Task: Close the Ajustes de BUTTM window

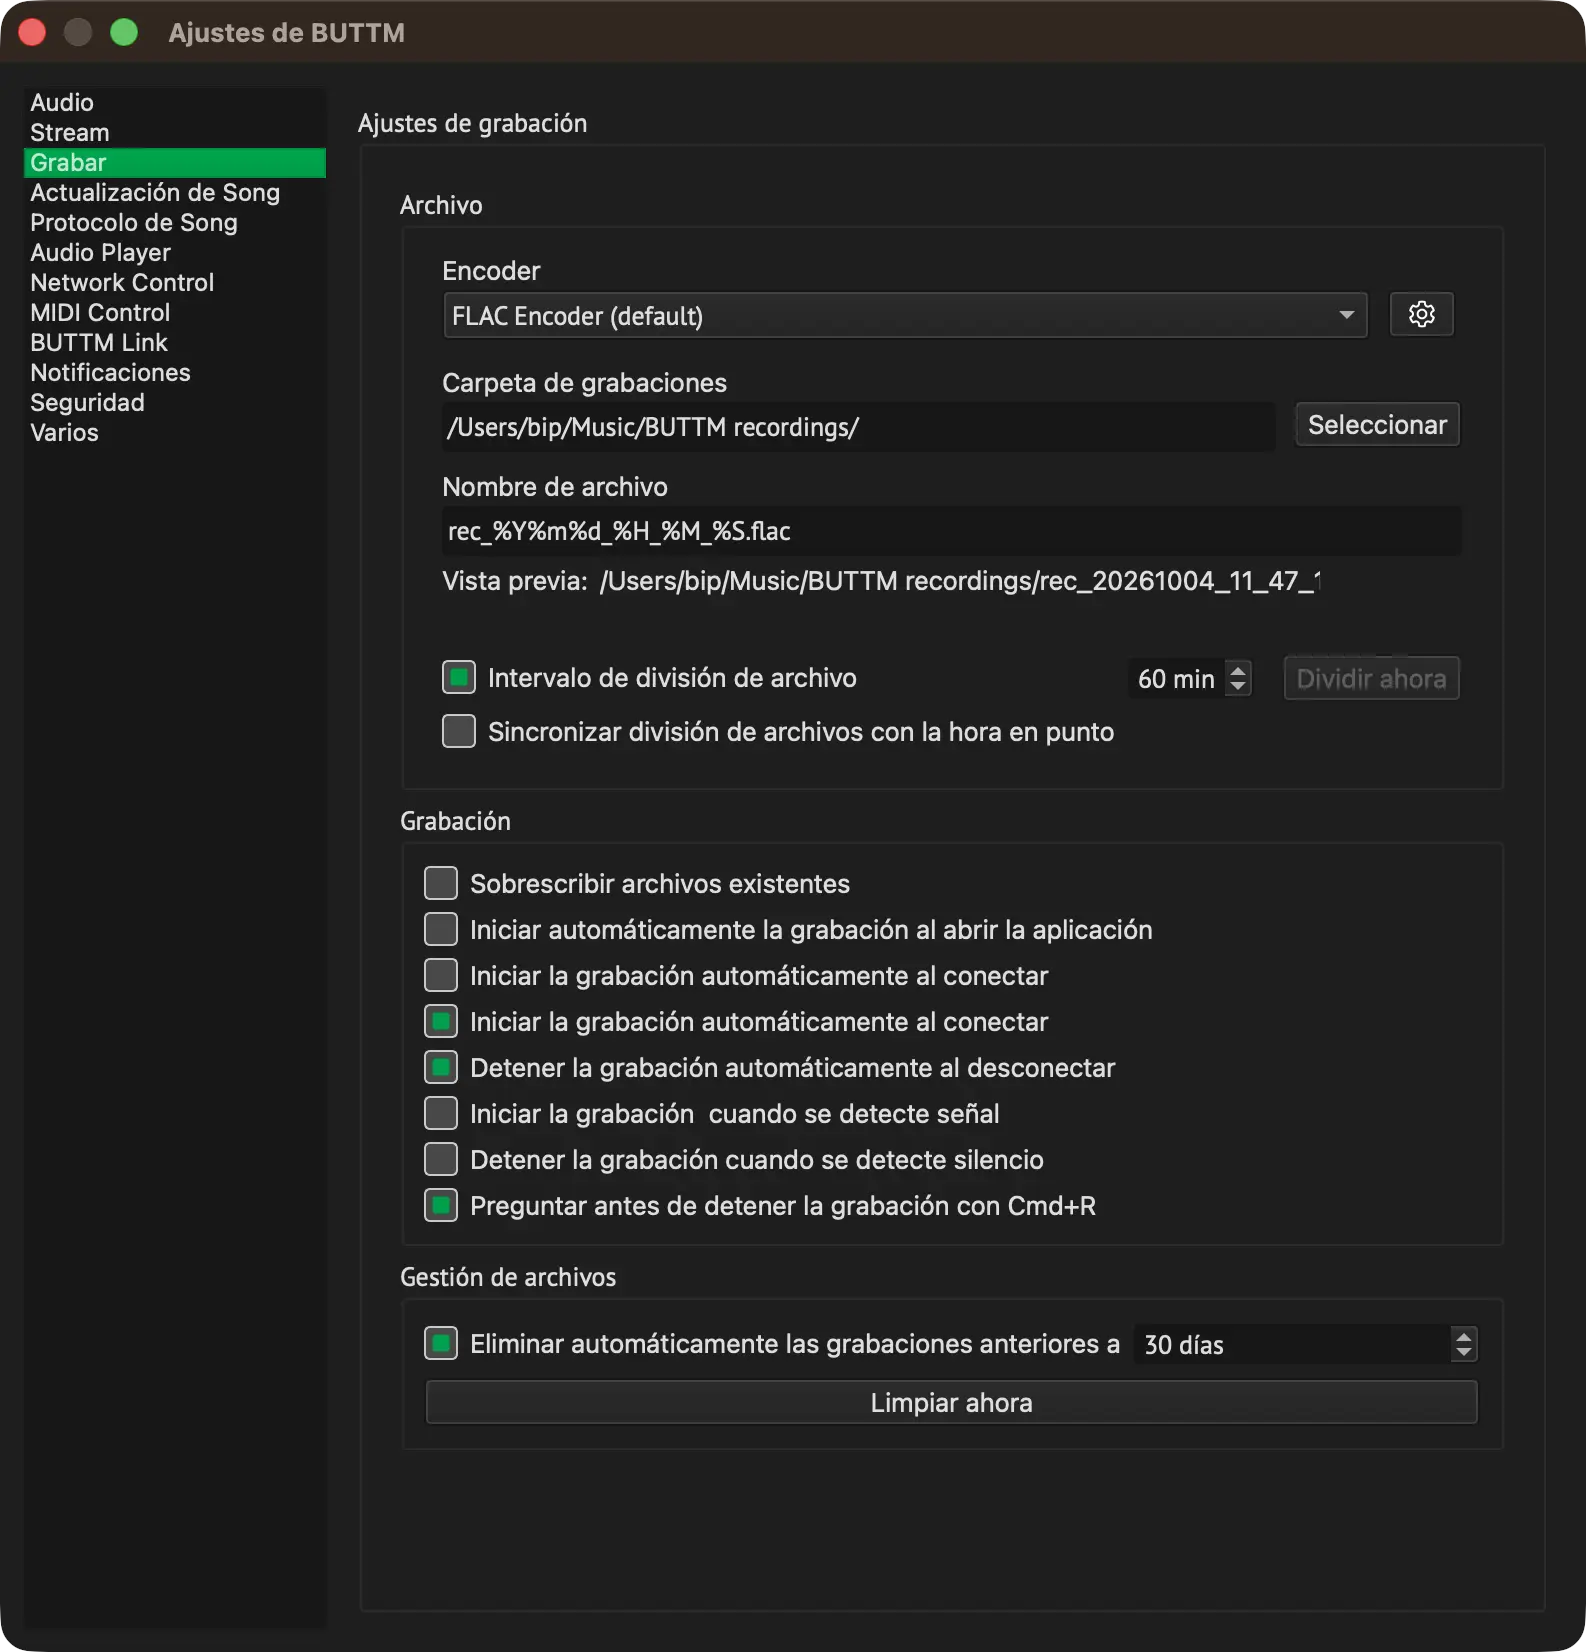Action: (32, 33)
